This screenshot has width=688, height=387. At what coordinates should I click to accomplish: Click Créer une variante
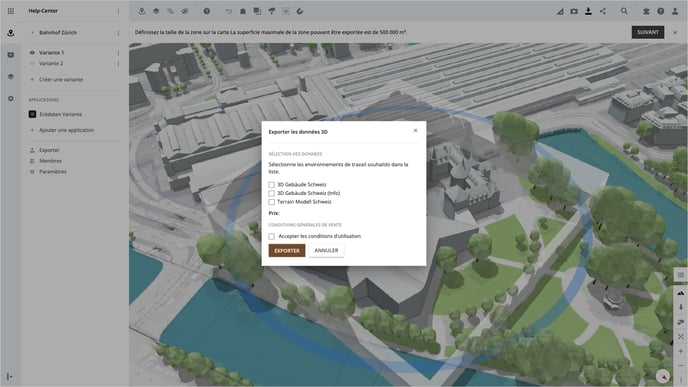point(61,79)
